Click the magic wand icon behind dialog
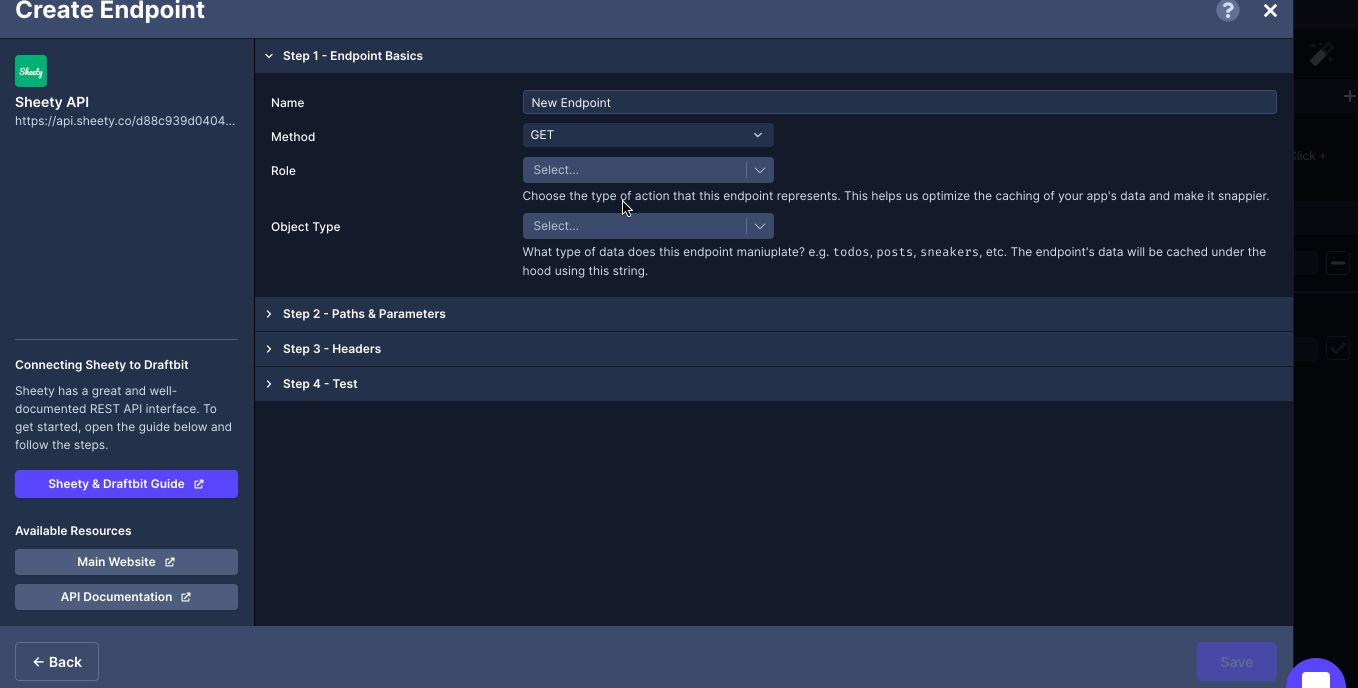Screen dimensions: 1358x688 (1322, 54)
